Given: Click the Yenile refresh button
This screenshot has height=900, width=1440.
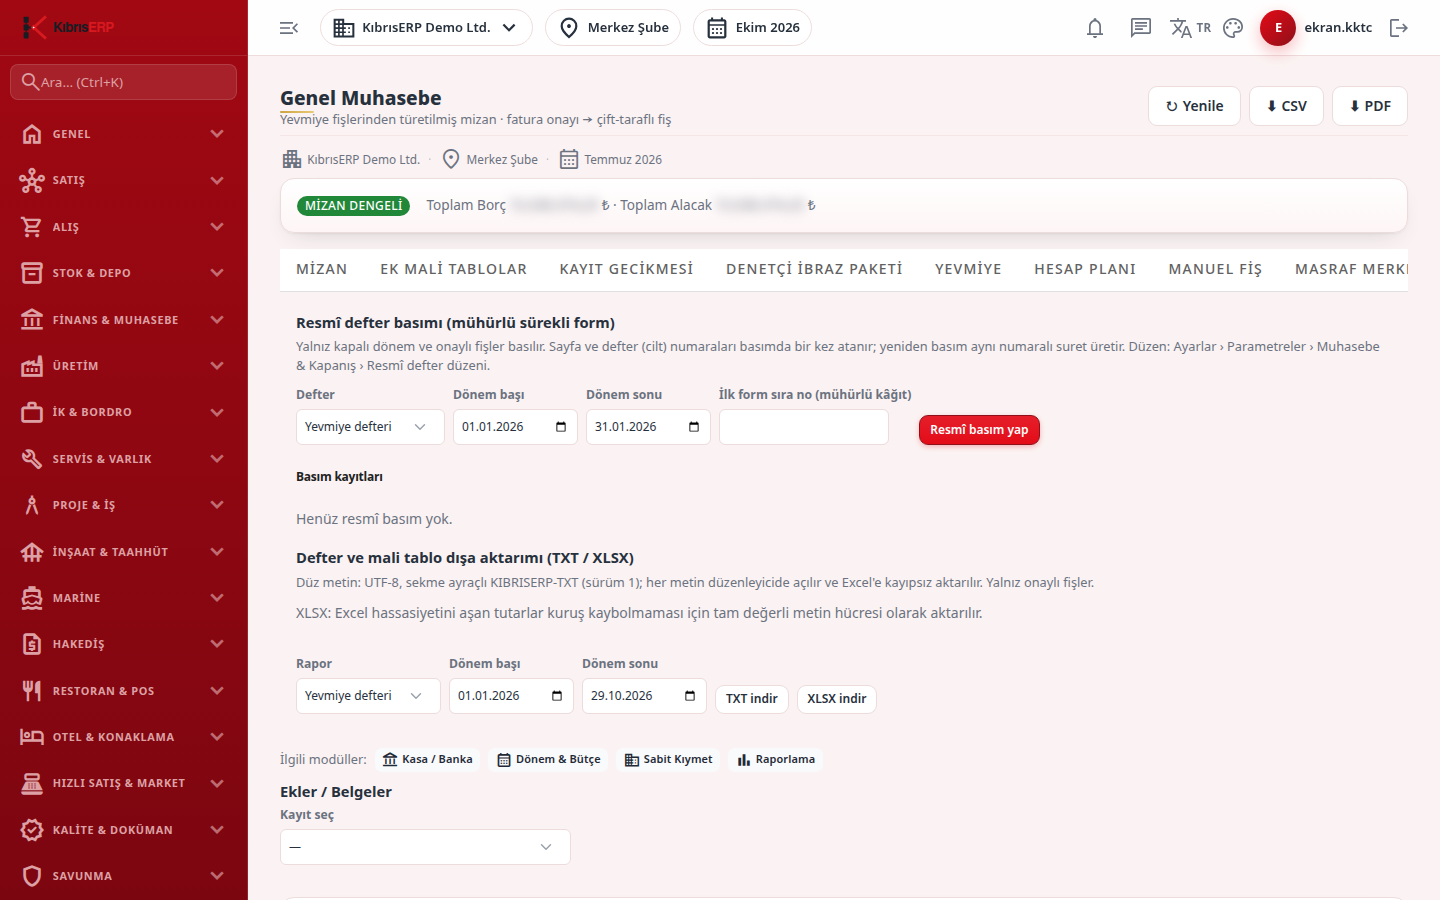Looking at the screenshot, I should coord(1194,106).
